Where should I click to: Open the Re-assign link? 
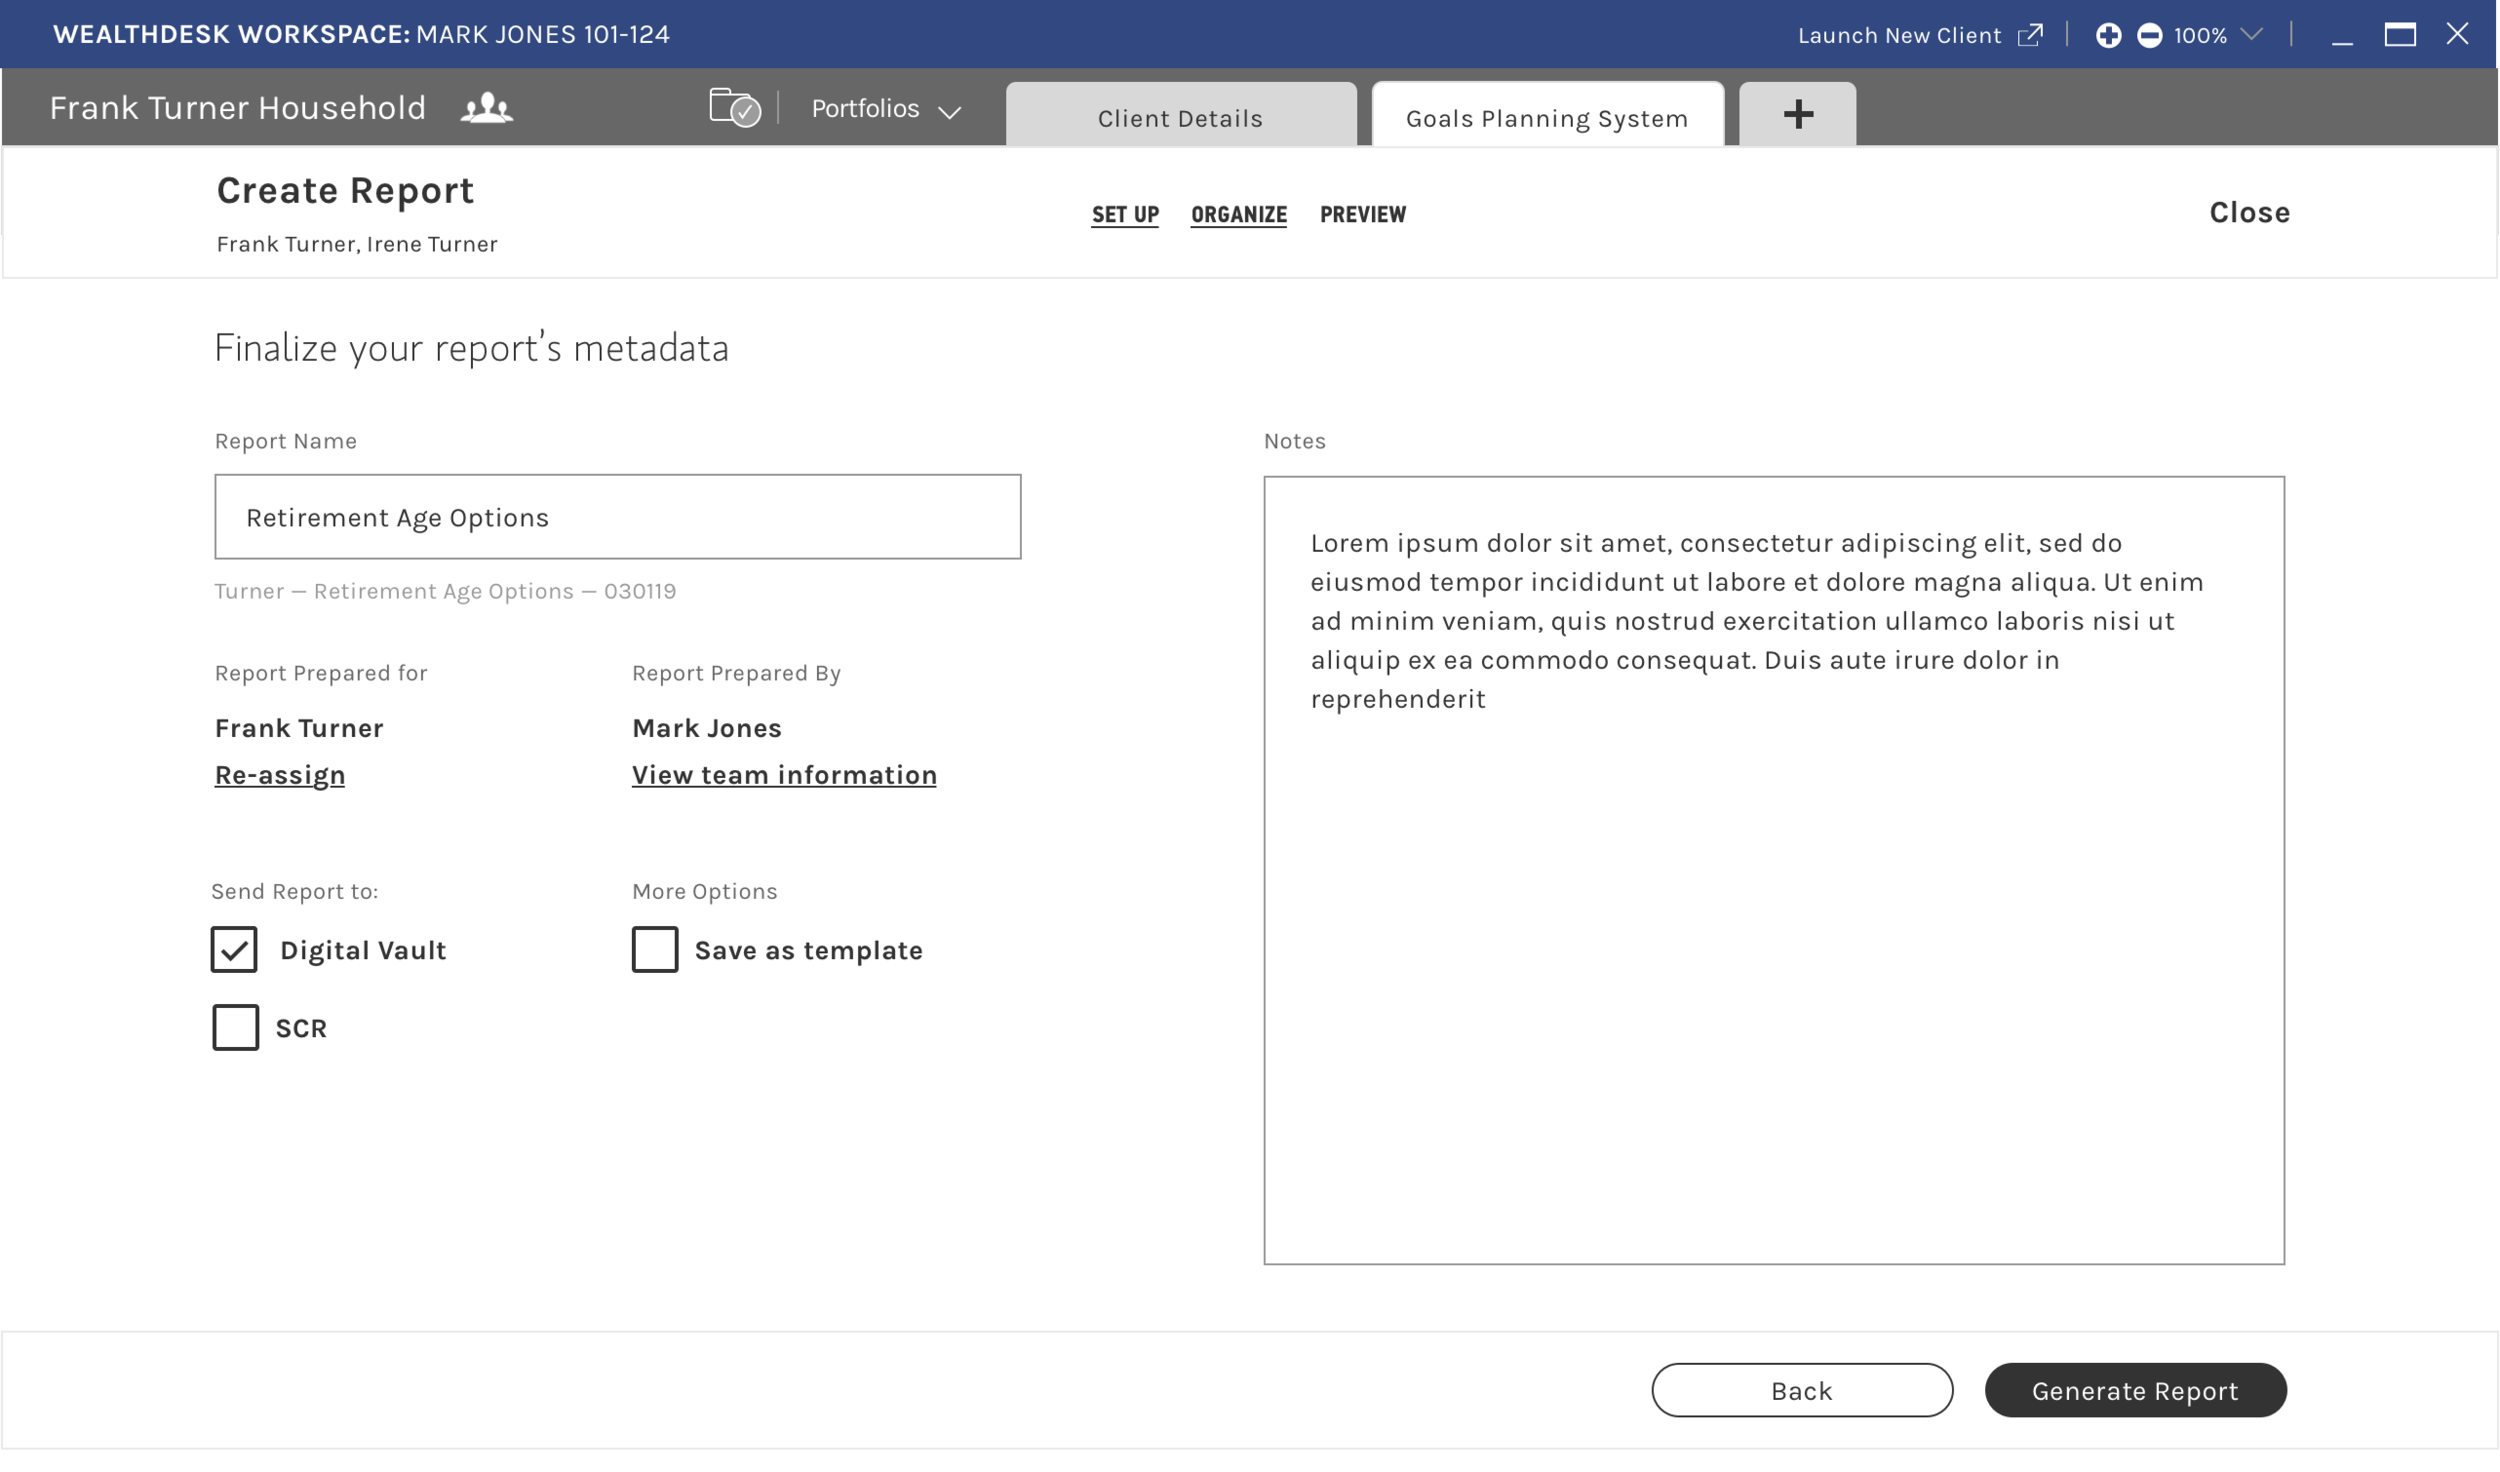[x=279, y=774]
